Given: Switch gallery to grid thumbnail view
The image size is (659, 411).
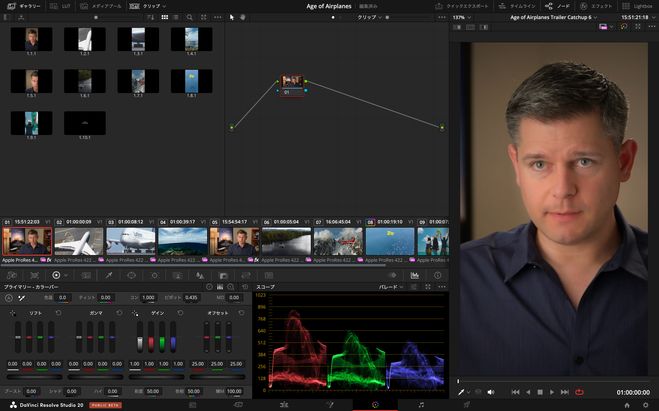Looking at the screenshot, I should click(165, 17).
